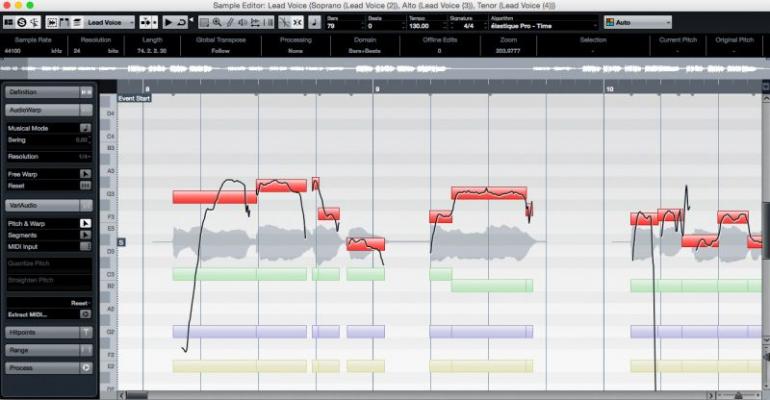Activate the Segments tool button
This screenshot has height=400, width=770.
point(85,235)
